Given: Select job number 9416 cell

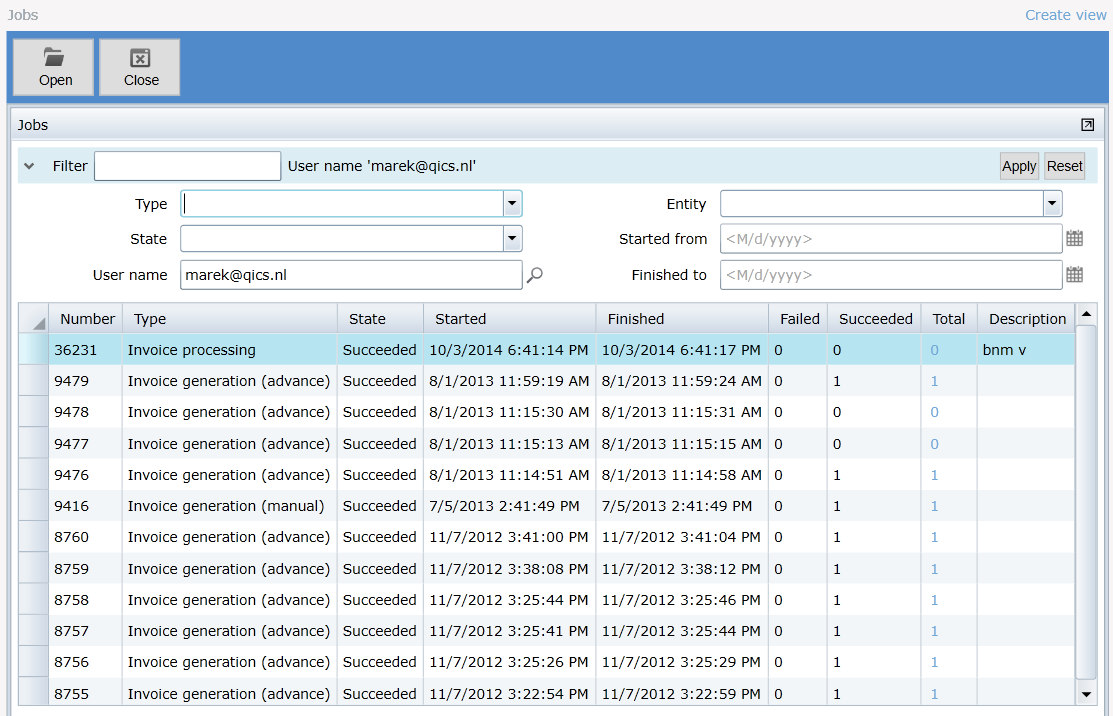Looking at the screenshot, I should [x=86, y=506].
